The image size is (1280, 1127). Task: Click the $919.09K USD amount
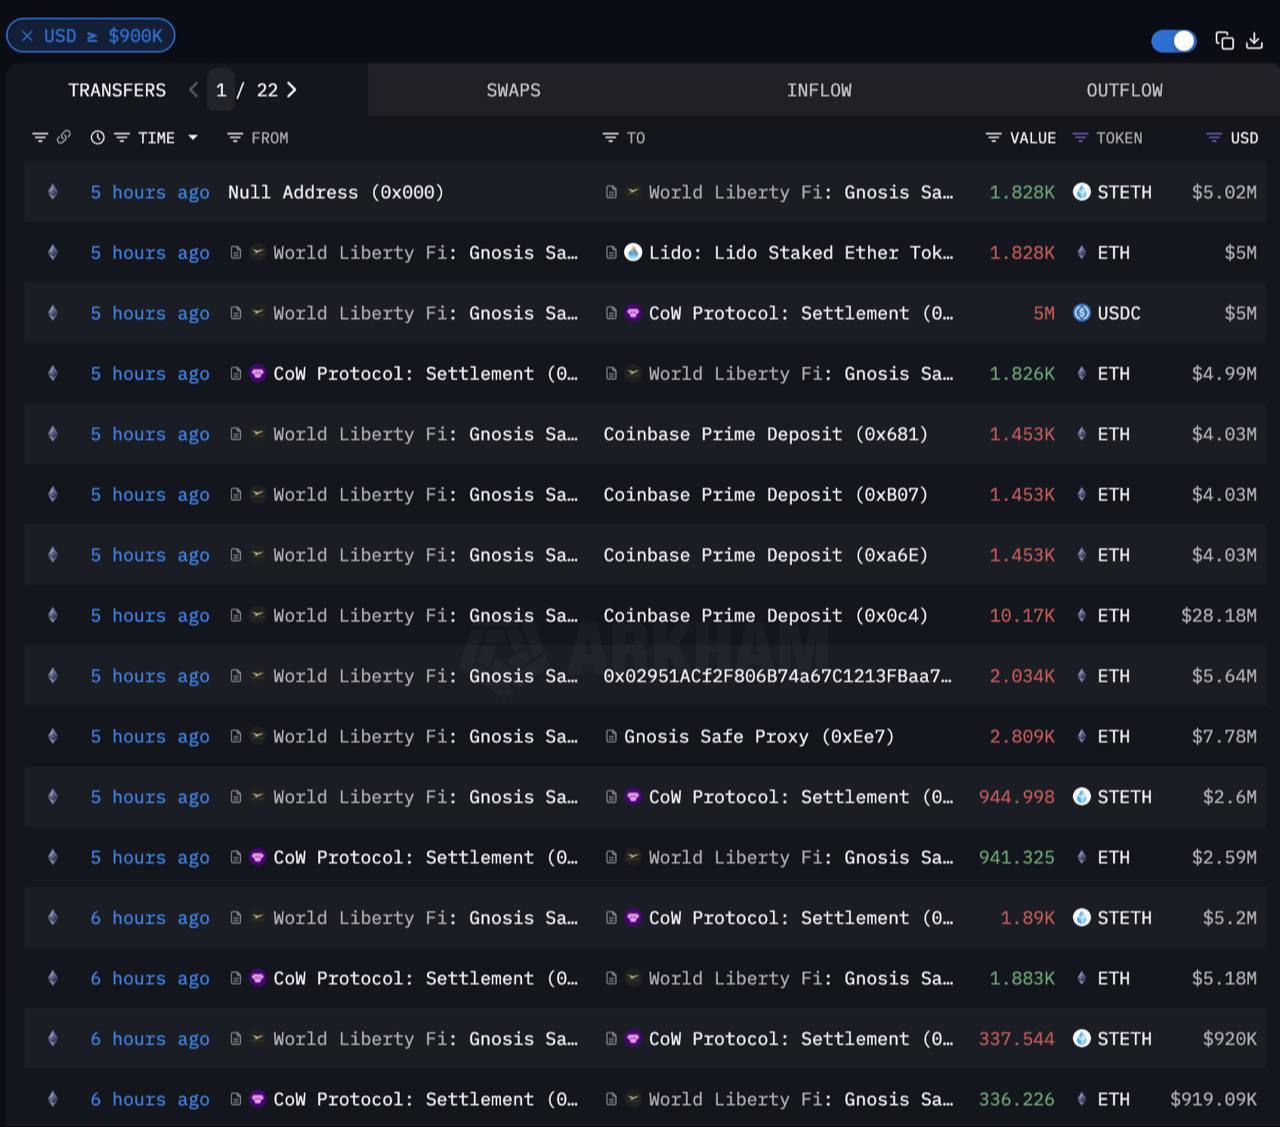pos(1213,1099)
